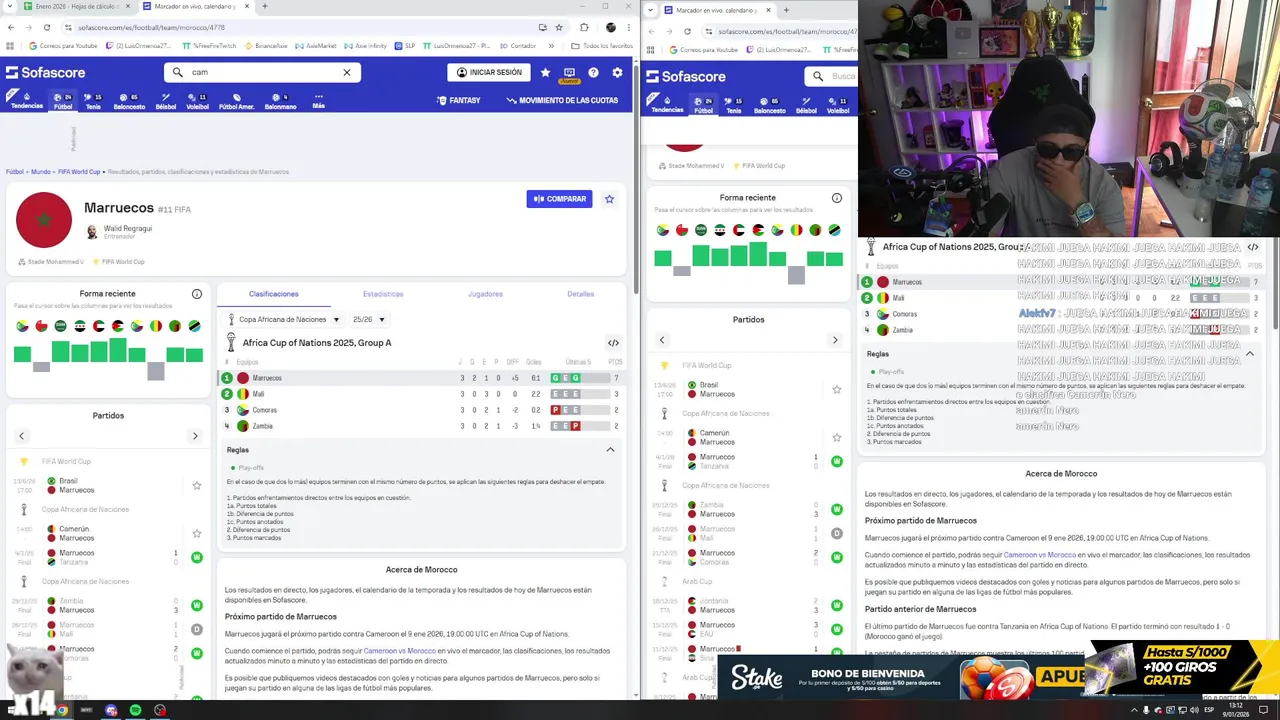Select Béisbol sport category in left window

166,101
